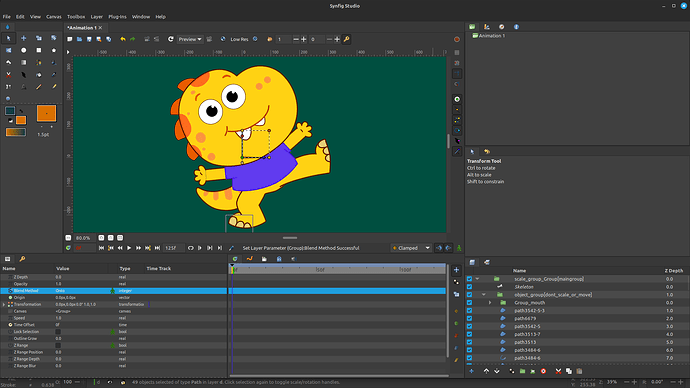
Task: Refresh the canvas rendering
Action: (170, 39)
